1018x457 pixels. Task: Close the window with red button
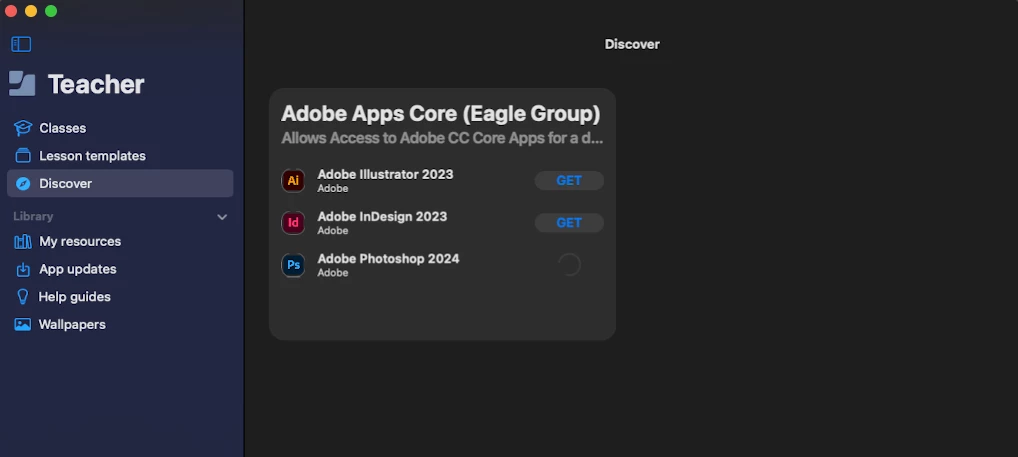[x=10, y=11]
